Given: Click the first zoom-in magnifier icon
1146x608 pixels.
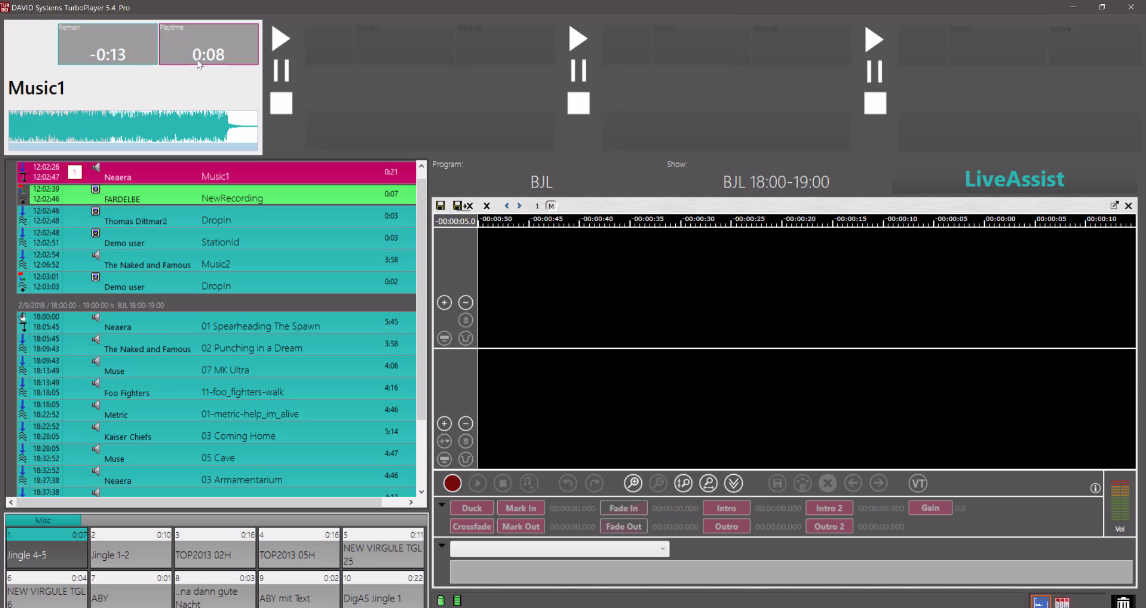Looking at the screenshot, I should pyautogui.click(x=633, y=484).
